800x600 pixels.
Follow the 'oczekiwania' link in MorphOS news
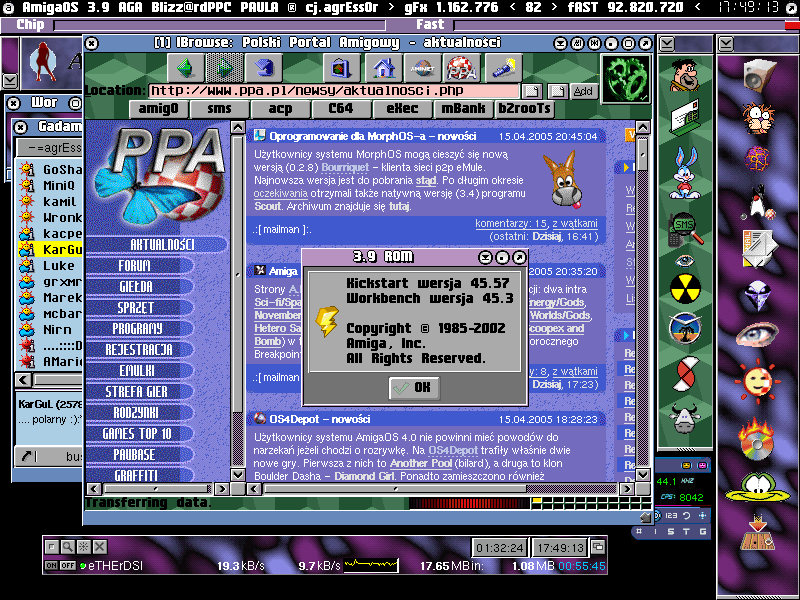pos(281,194)
